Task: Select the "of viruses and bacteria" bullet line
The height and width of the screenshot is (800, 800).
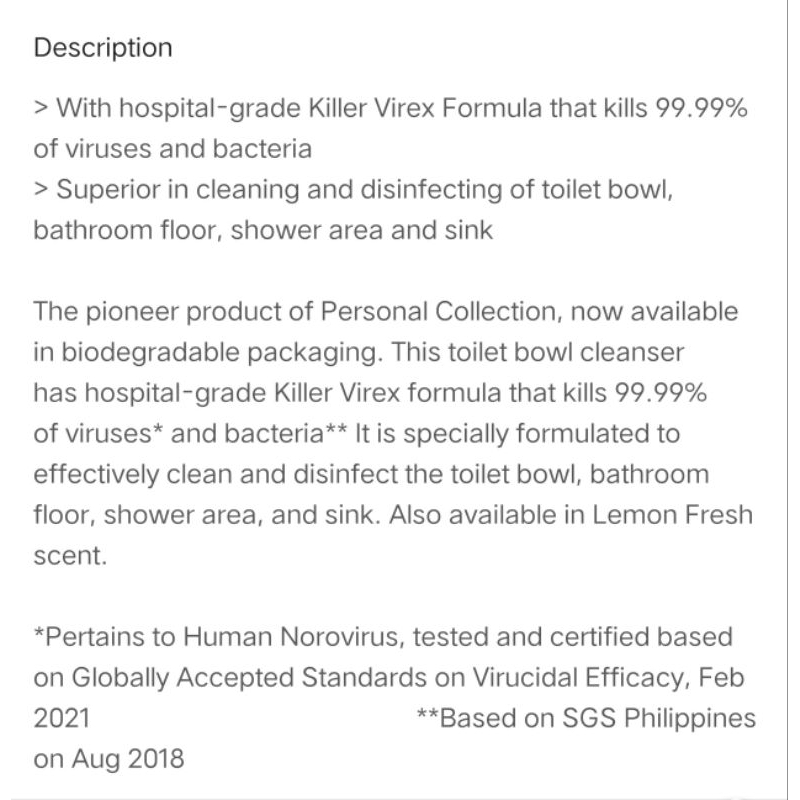Action: click(x=172, y=149)
